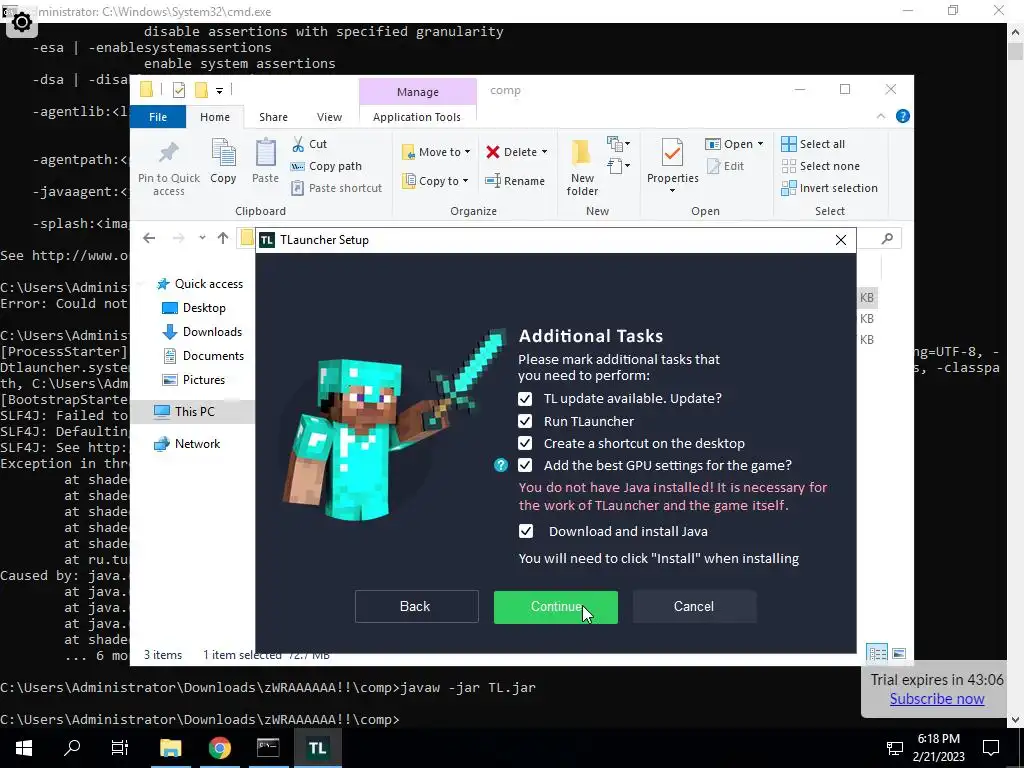Image resolution: width=1024 pixels, height=768 pixels.
Task: Toggle 'Add the best GPU settings' checkbox
Action: coord(524,465)
